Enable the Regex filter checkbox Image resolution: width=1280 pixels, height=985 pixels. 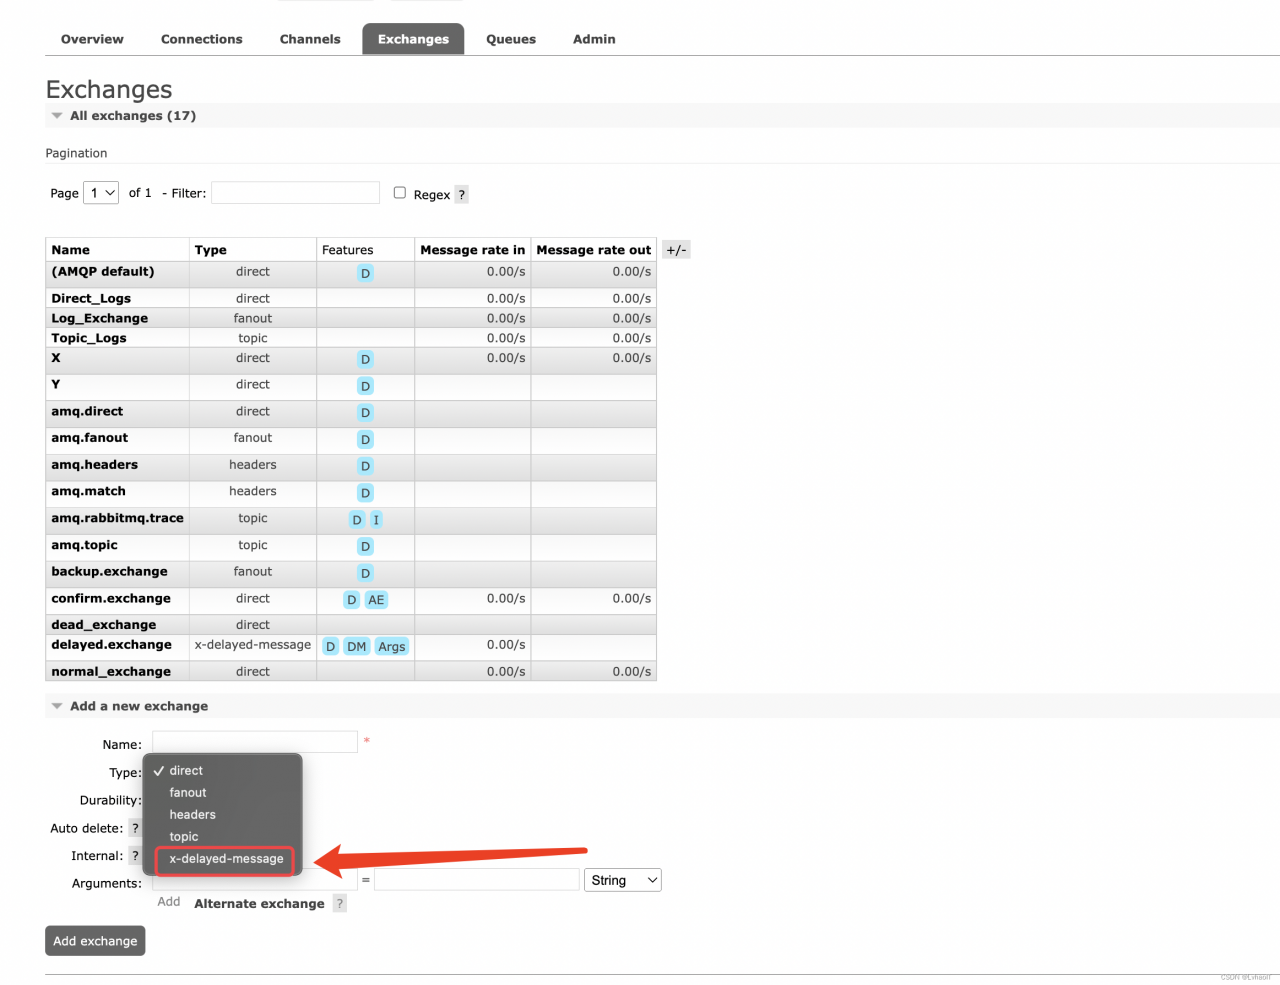pyautogui.click(x=400, y=193)
